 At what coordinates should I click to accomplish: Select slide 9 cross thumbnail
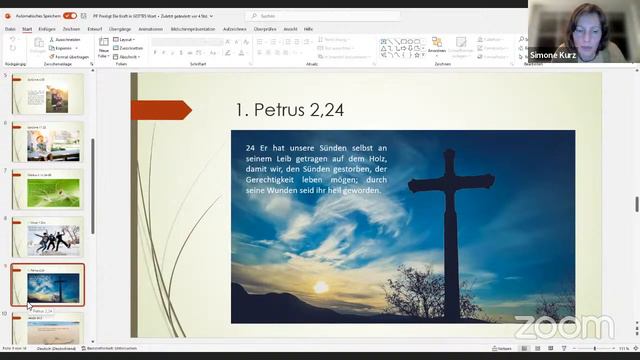pos(47,285)
